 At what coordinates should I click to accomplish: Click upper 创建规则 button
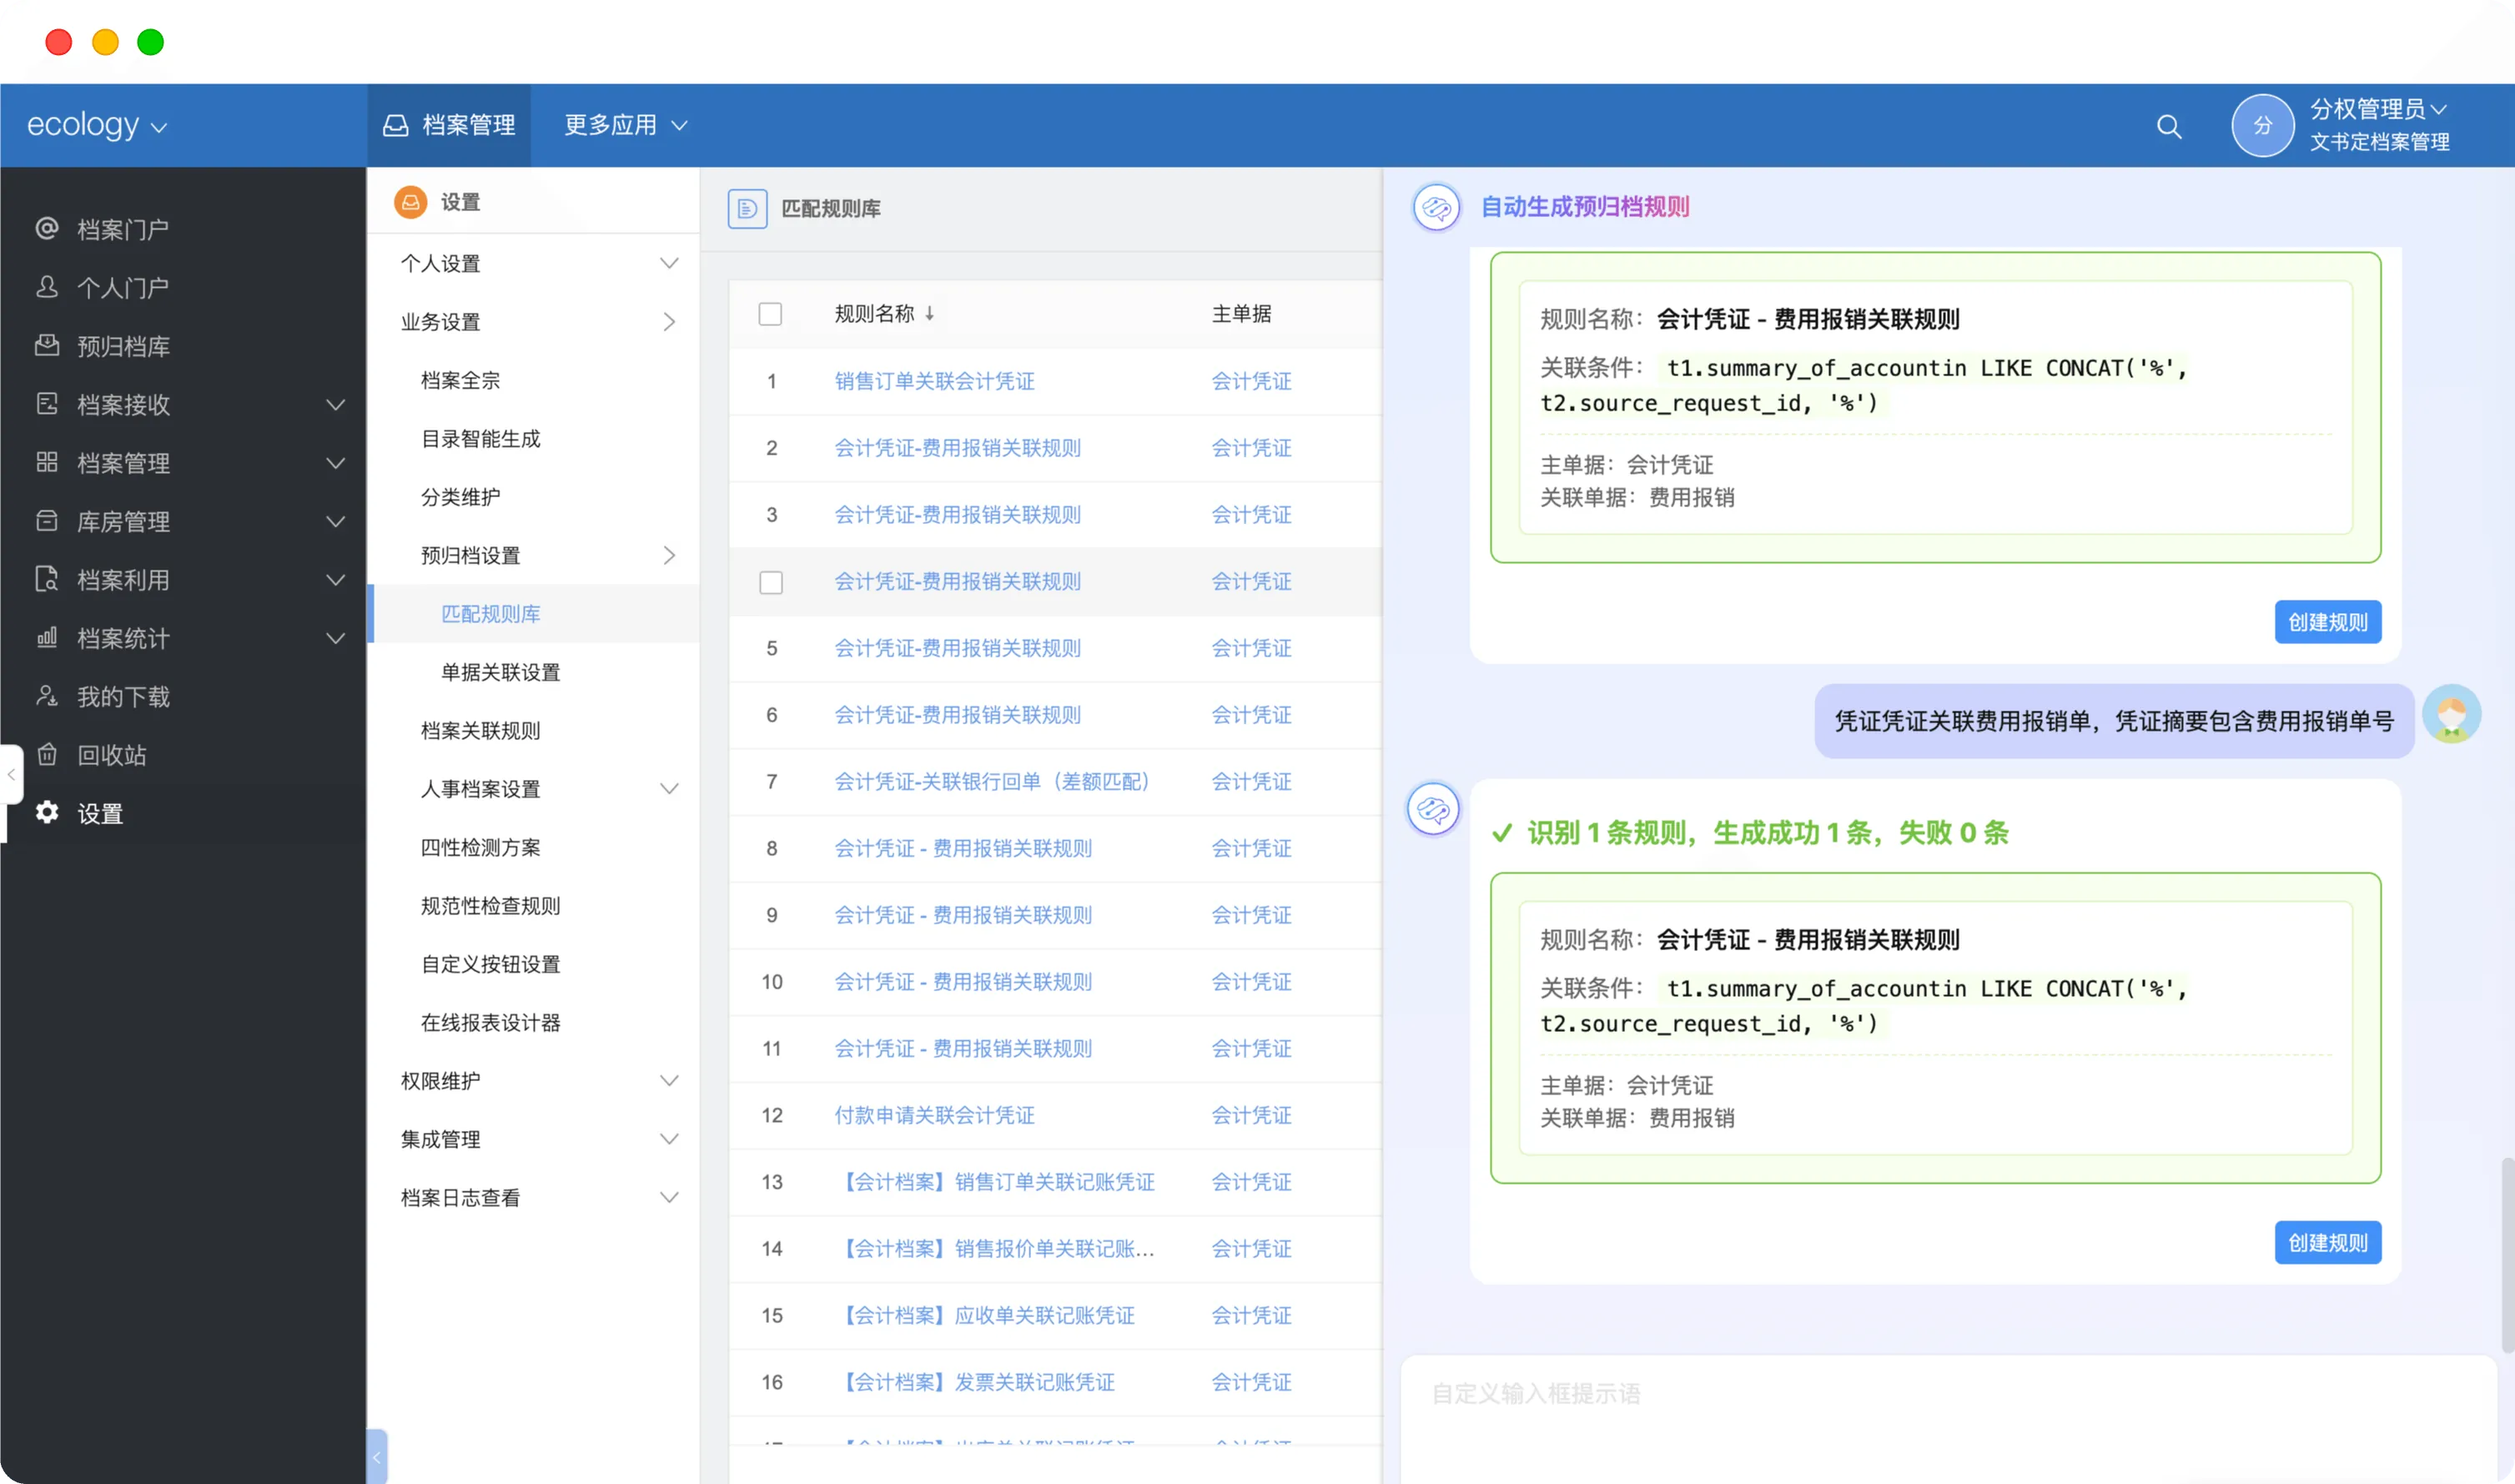point(2327,622)
